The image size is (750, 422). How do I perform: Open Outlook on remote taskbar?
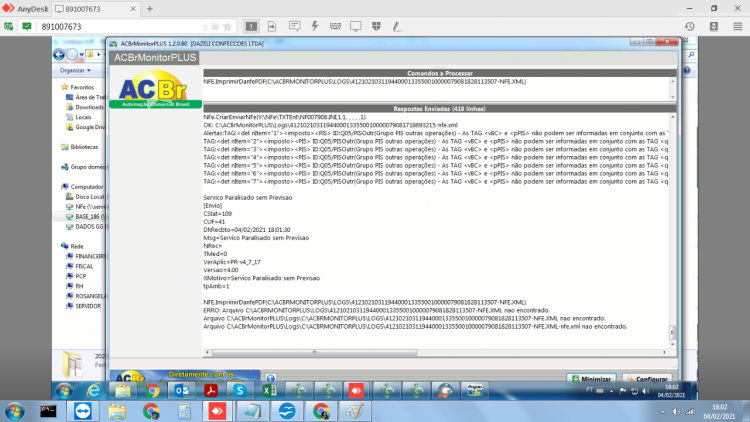pos(182,390)
